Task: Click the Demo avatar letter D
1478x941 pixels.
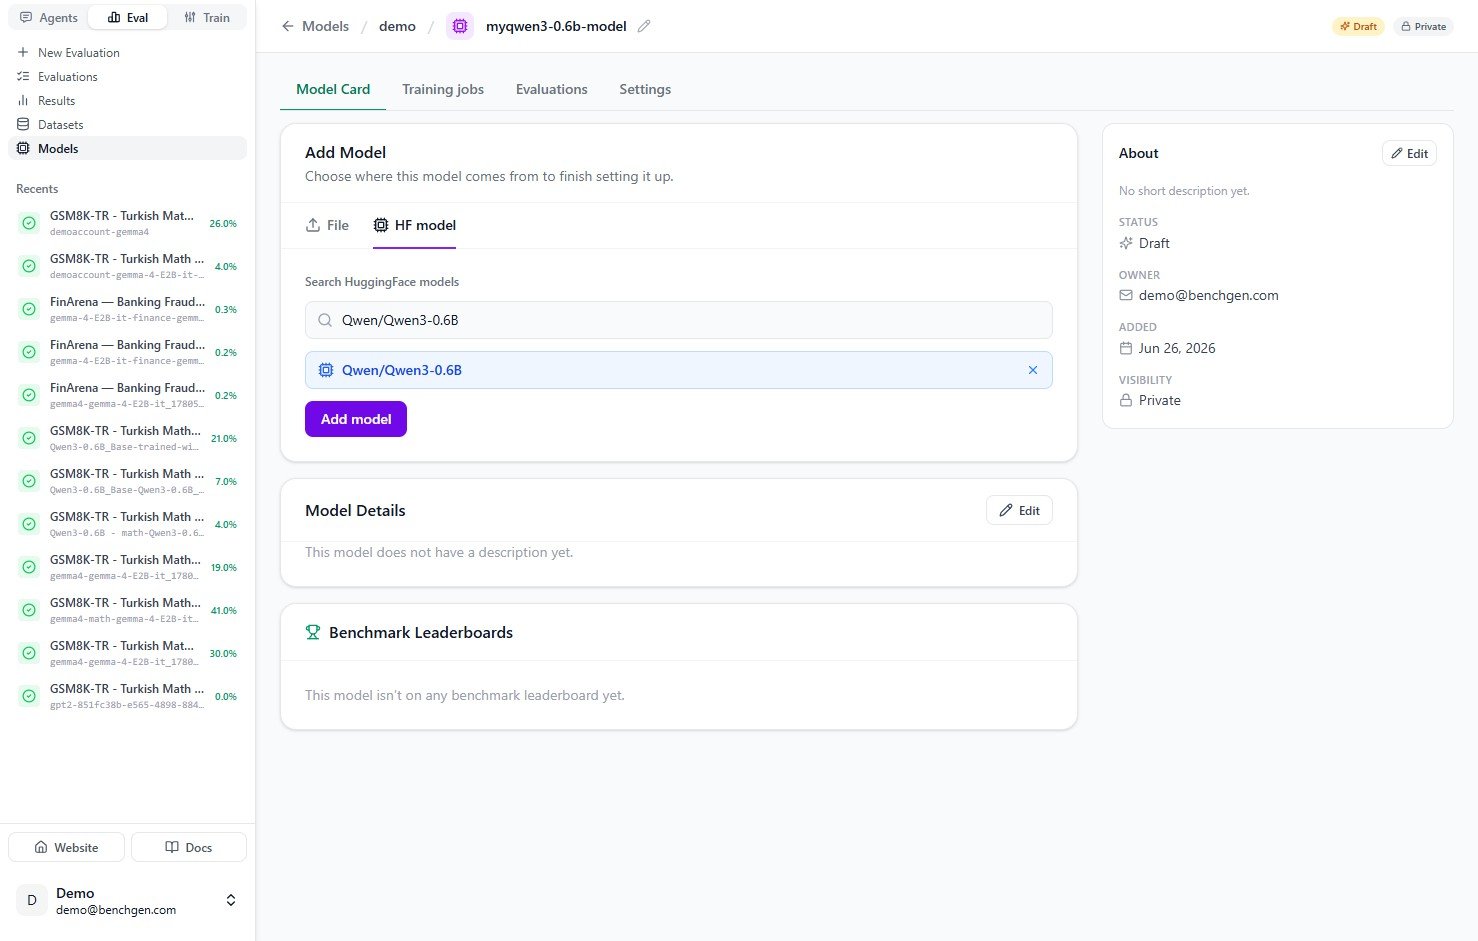Action: tap(32, 900)
